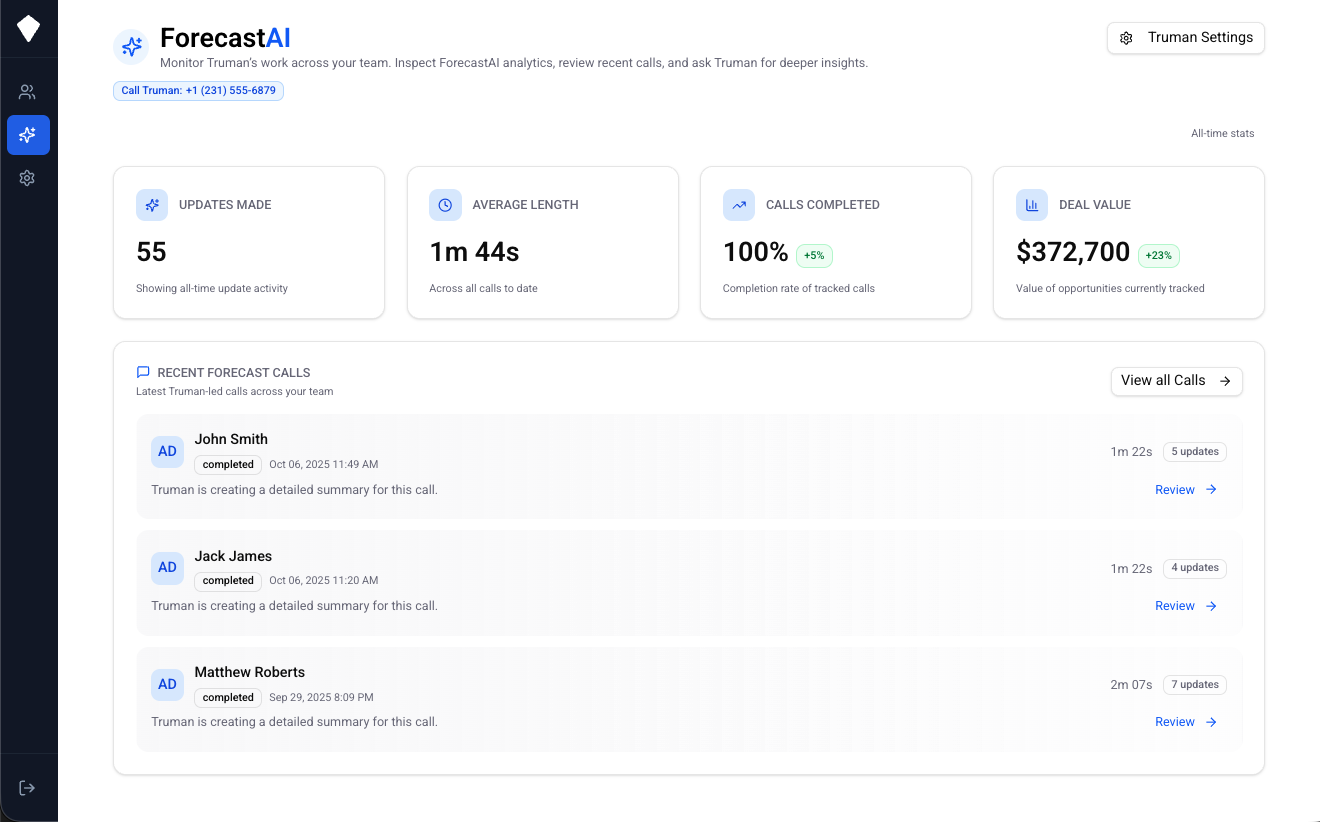Click the trend arrow icon on Calls Completed
The width and height of the screenshot is (1320, 822).
pos(738,204)
